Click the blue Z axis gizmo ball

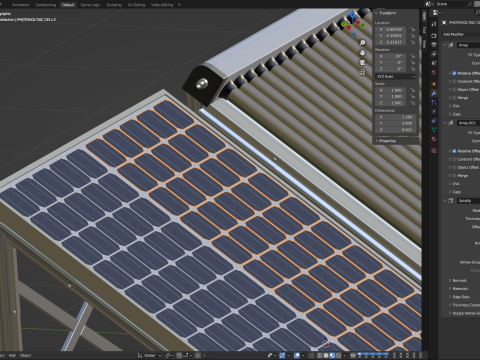(x=352, y=15)
